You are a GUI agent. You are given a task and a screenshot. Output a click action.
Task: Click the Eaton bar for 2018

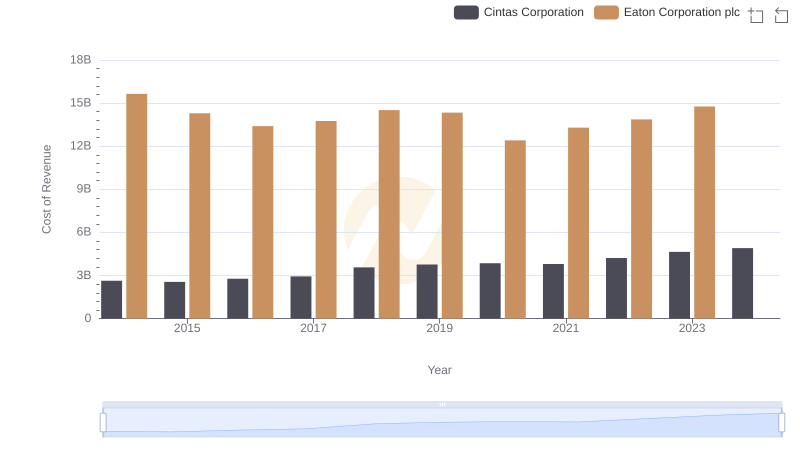click(389, 214)
